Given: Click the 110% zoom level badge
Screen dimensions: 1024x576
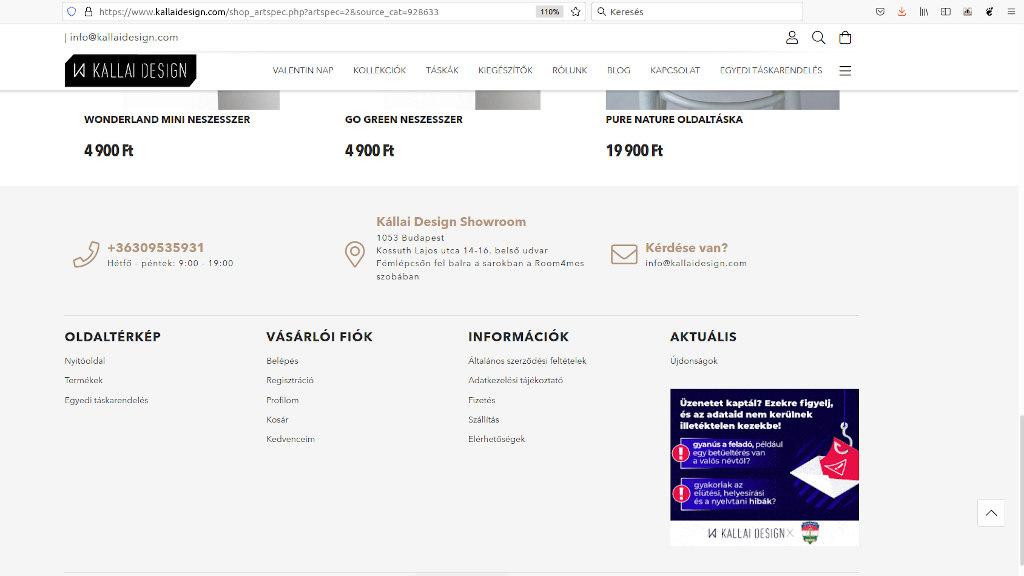Looking at the screenshot, I should pyautogui.click(x=550, y=12).
